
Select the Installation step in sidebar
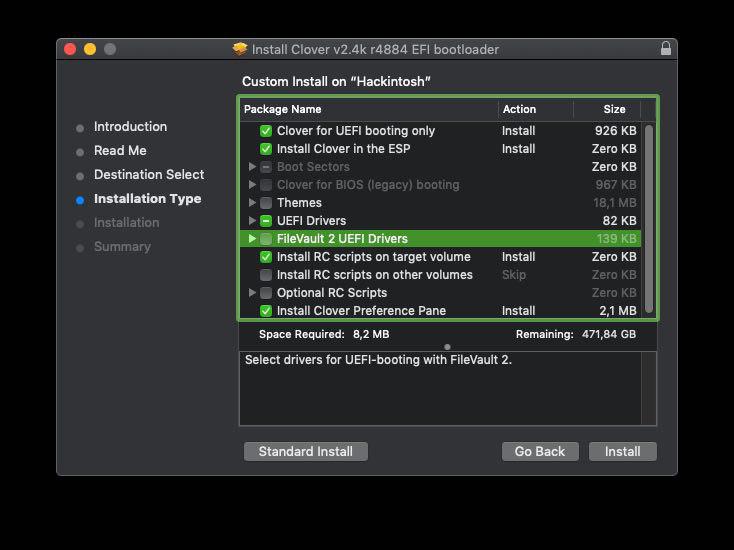point(126,223)
